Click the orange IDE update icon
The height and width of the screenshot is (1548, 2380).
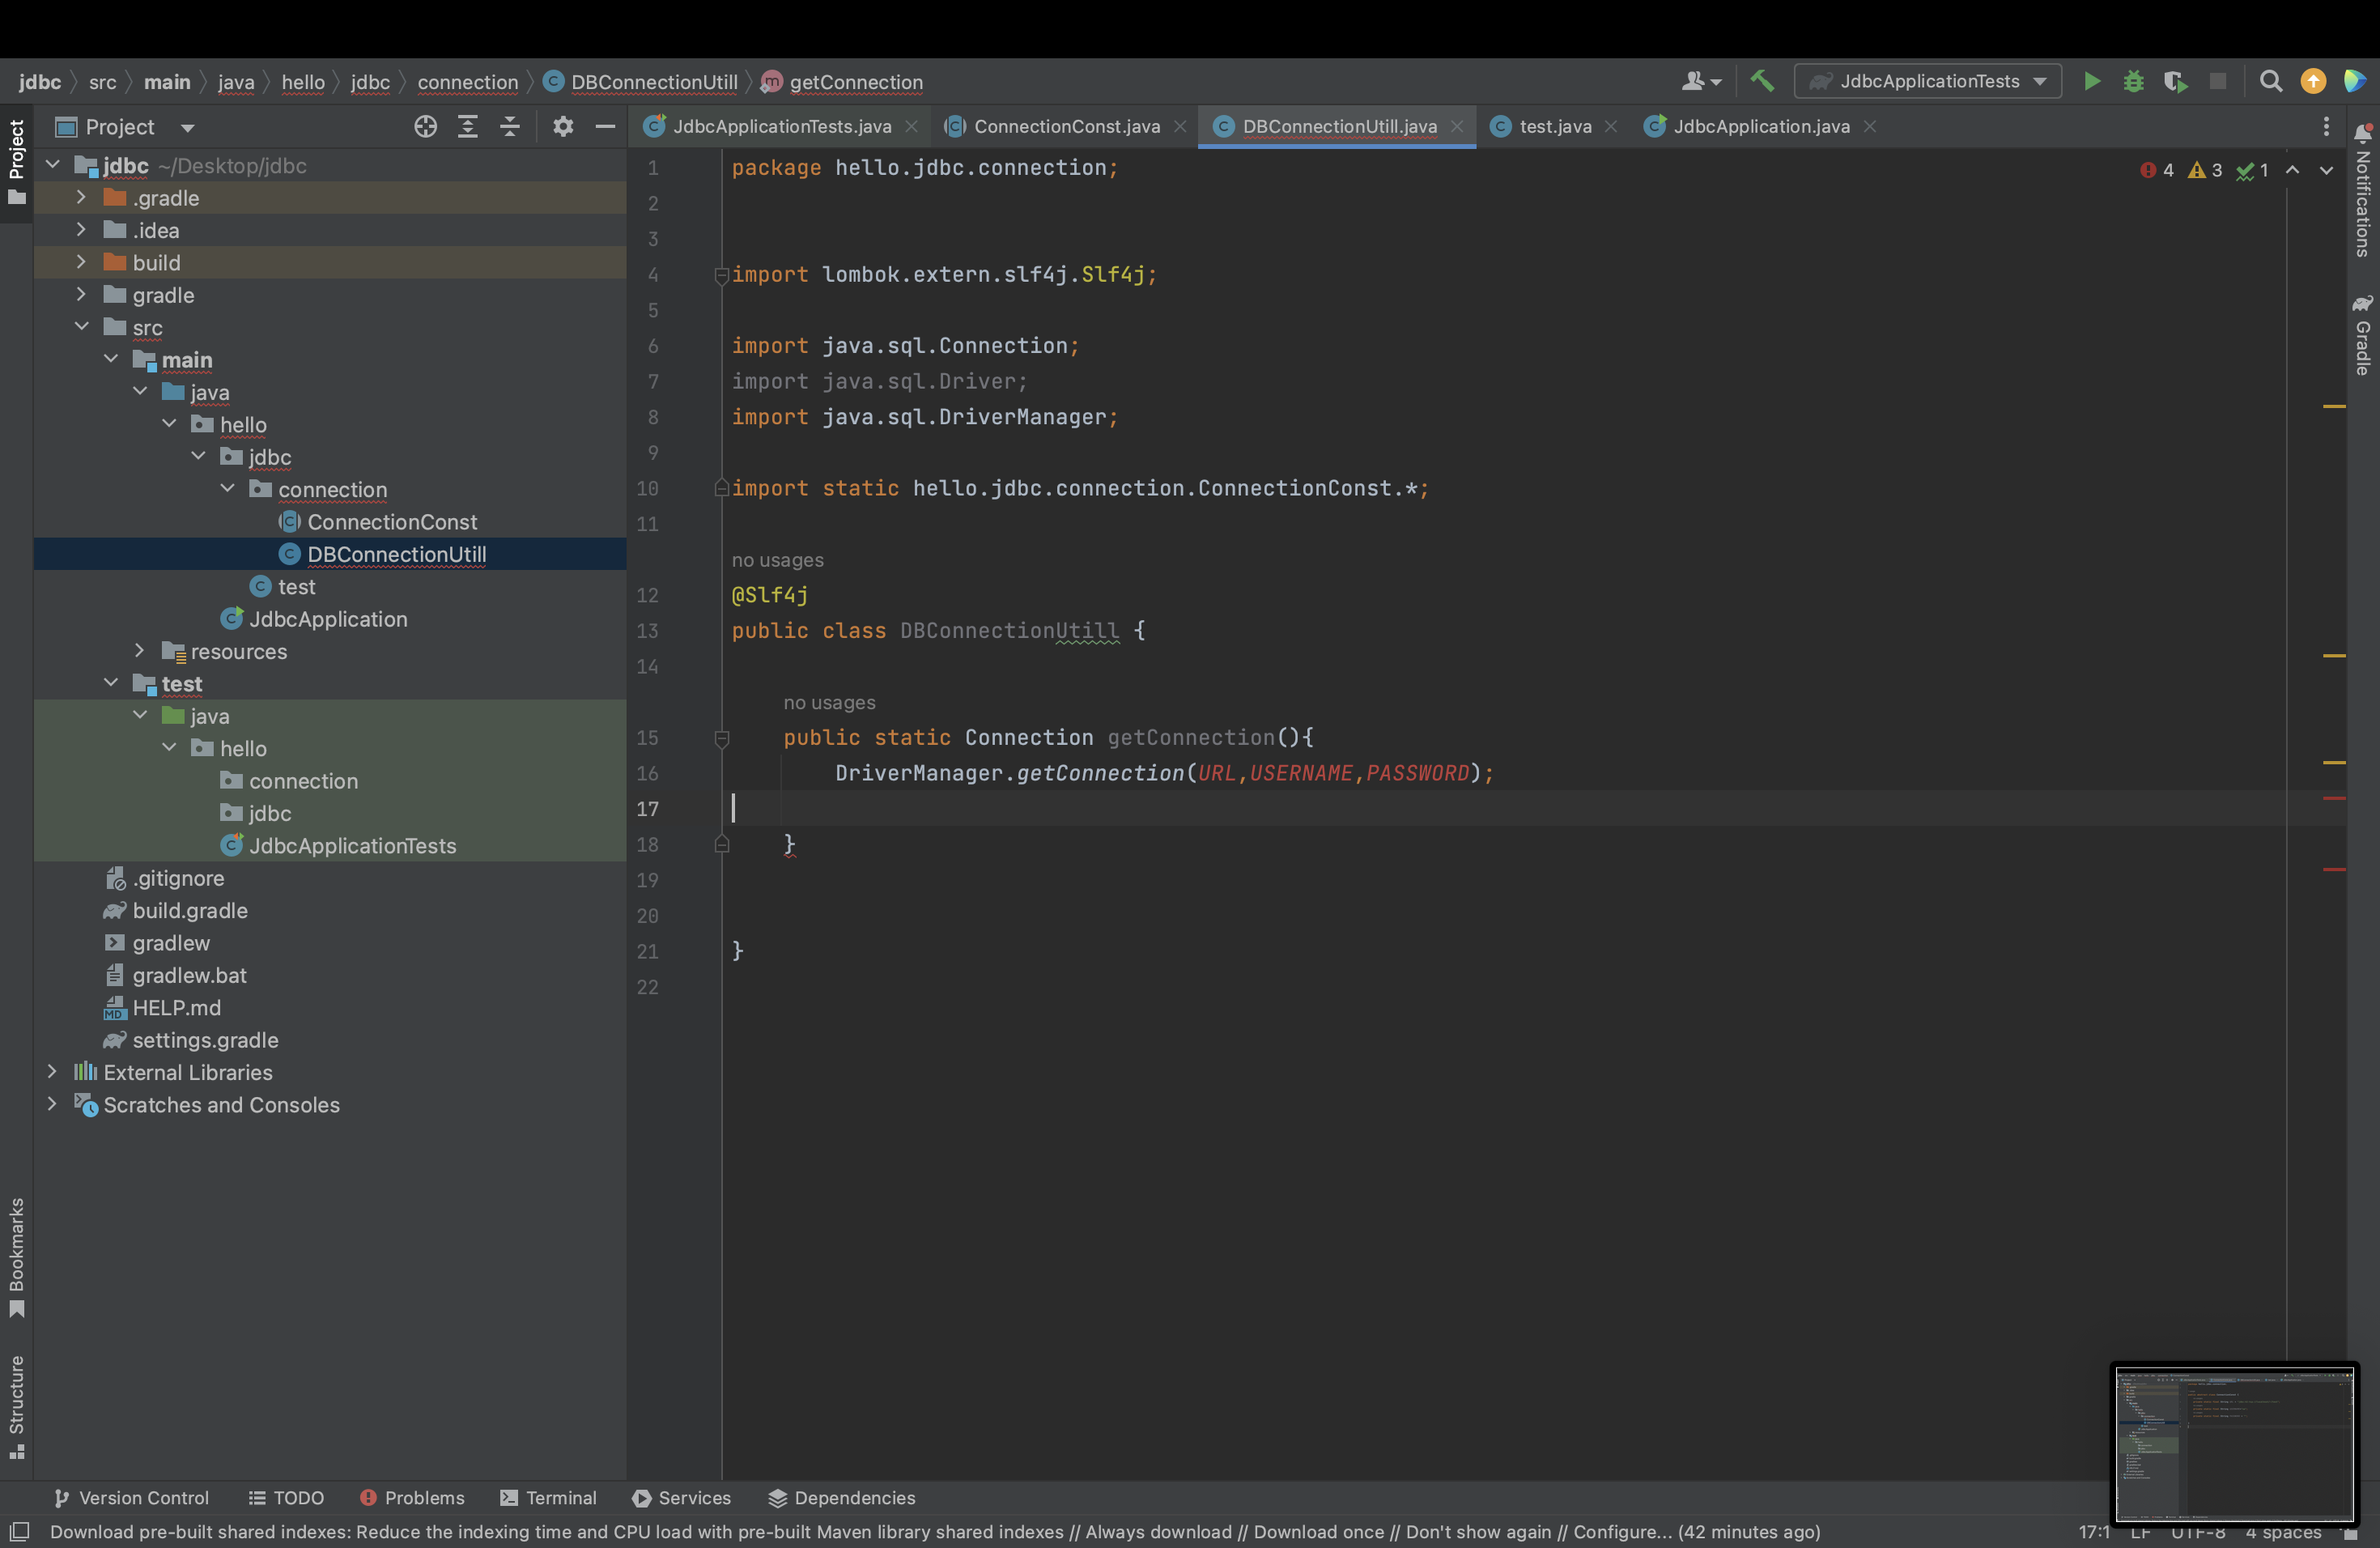[x=2313, y=81]
